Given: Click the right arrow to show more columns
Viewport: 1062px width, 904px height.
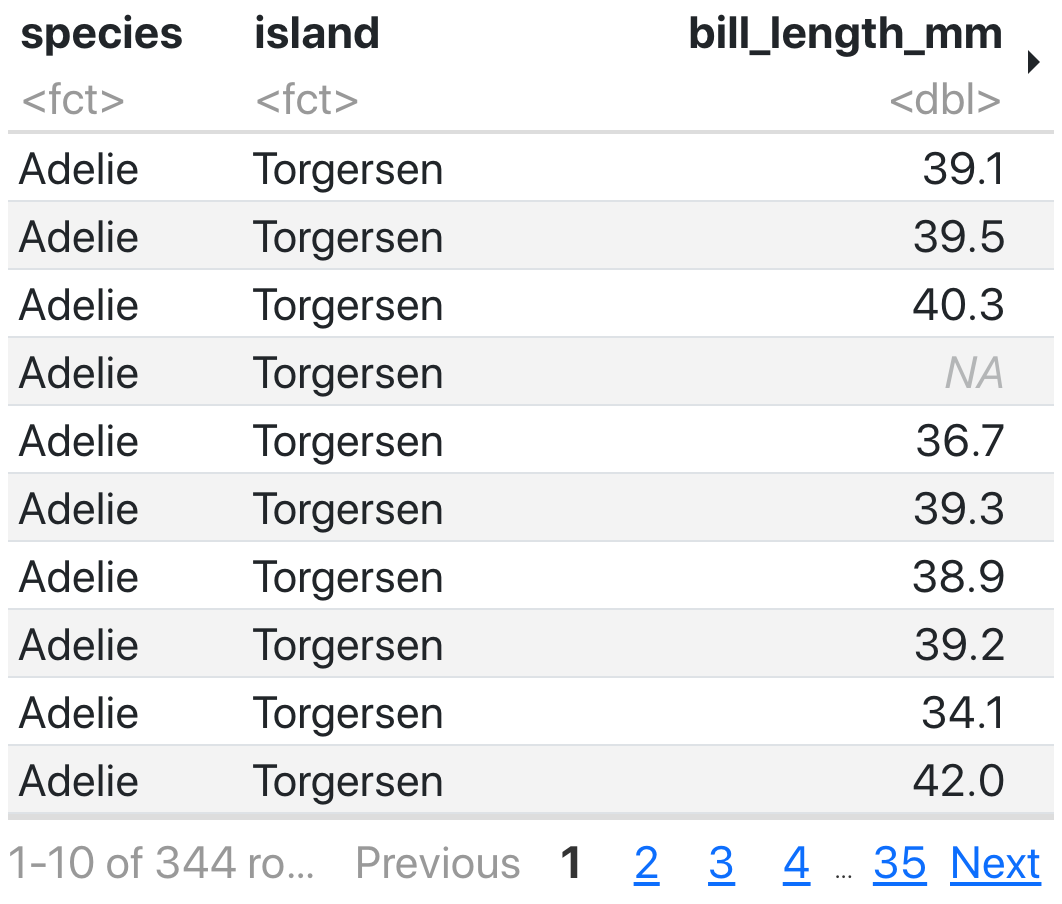Looking at the screenshot, I should (1033, 63).
